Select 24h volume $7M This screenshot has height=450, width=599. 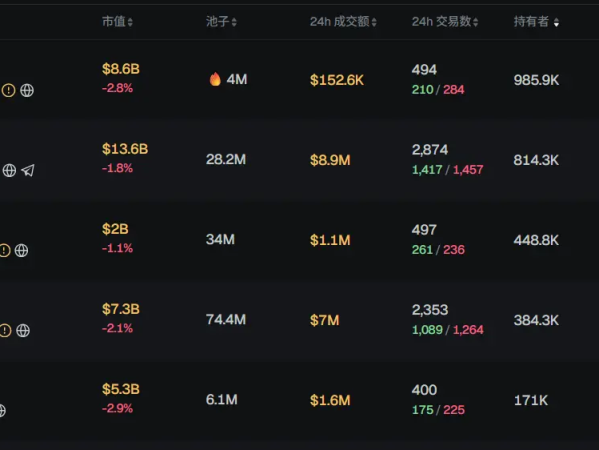click(324, 320)
